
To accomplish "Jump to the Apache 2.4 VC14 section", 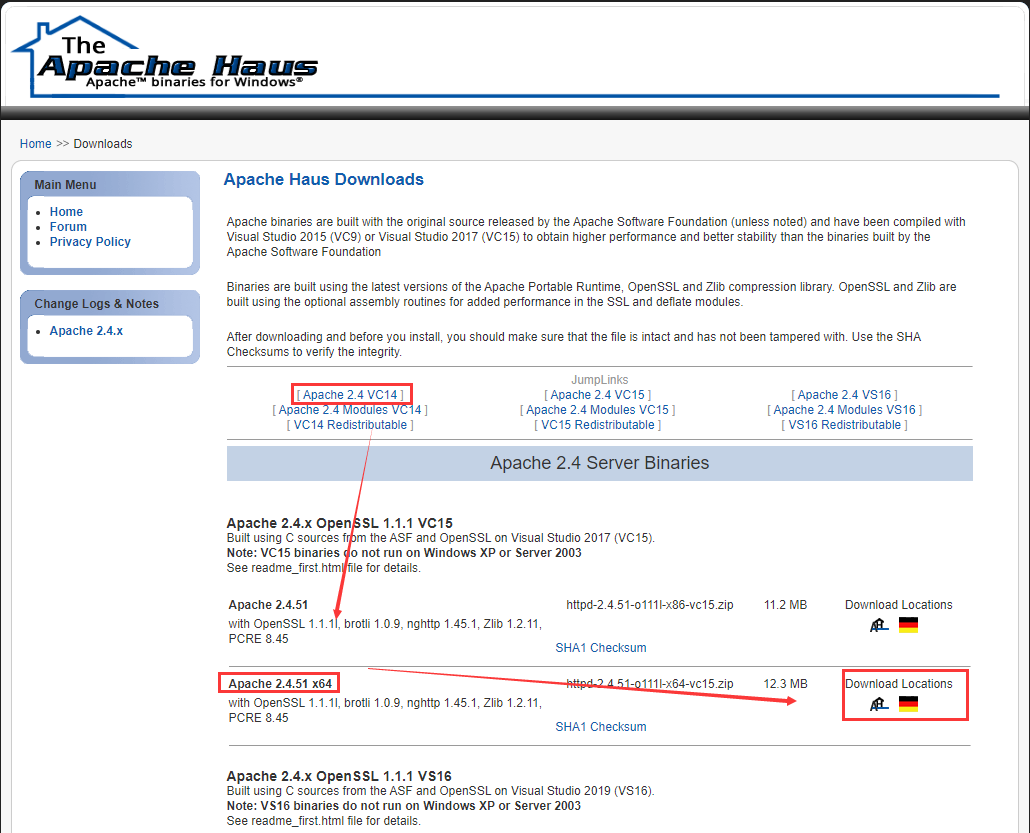I will tap(350, 395).
